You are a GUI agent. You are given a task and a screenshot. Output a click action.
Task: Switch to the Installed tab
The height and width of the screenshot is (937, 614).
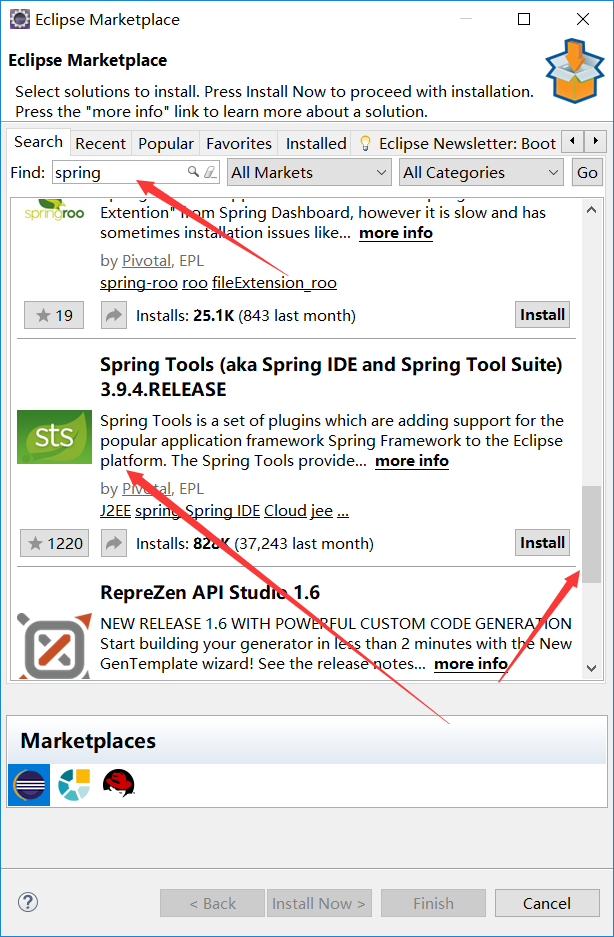(316, 143)
